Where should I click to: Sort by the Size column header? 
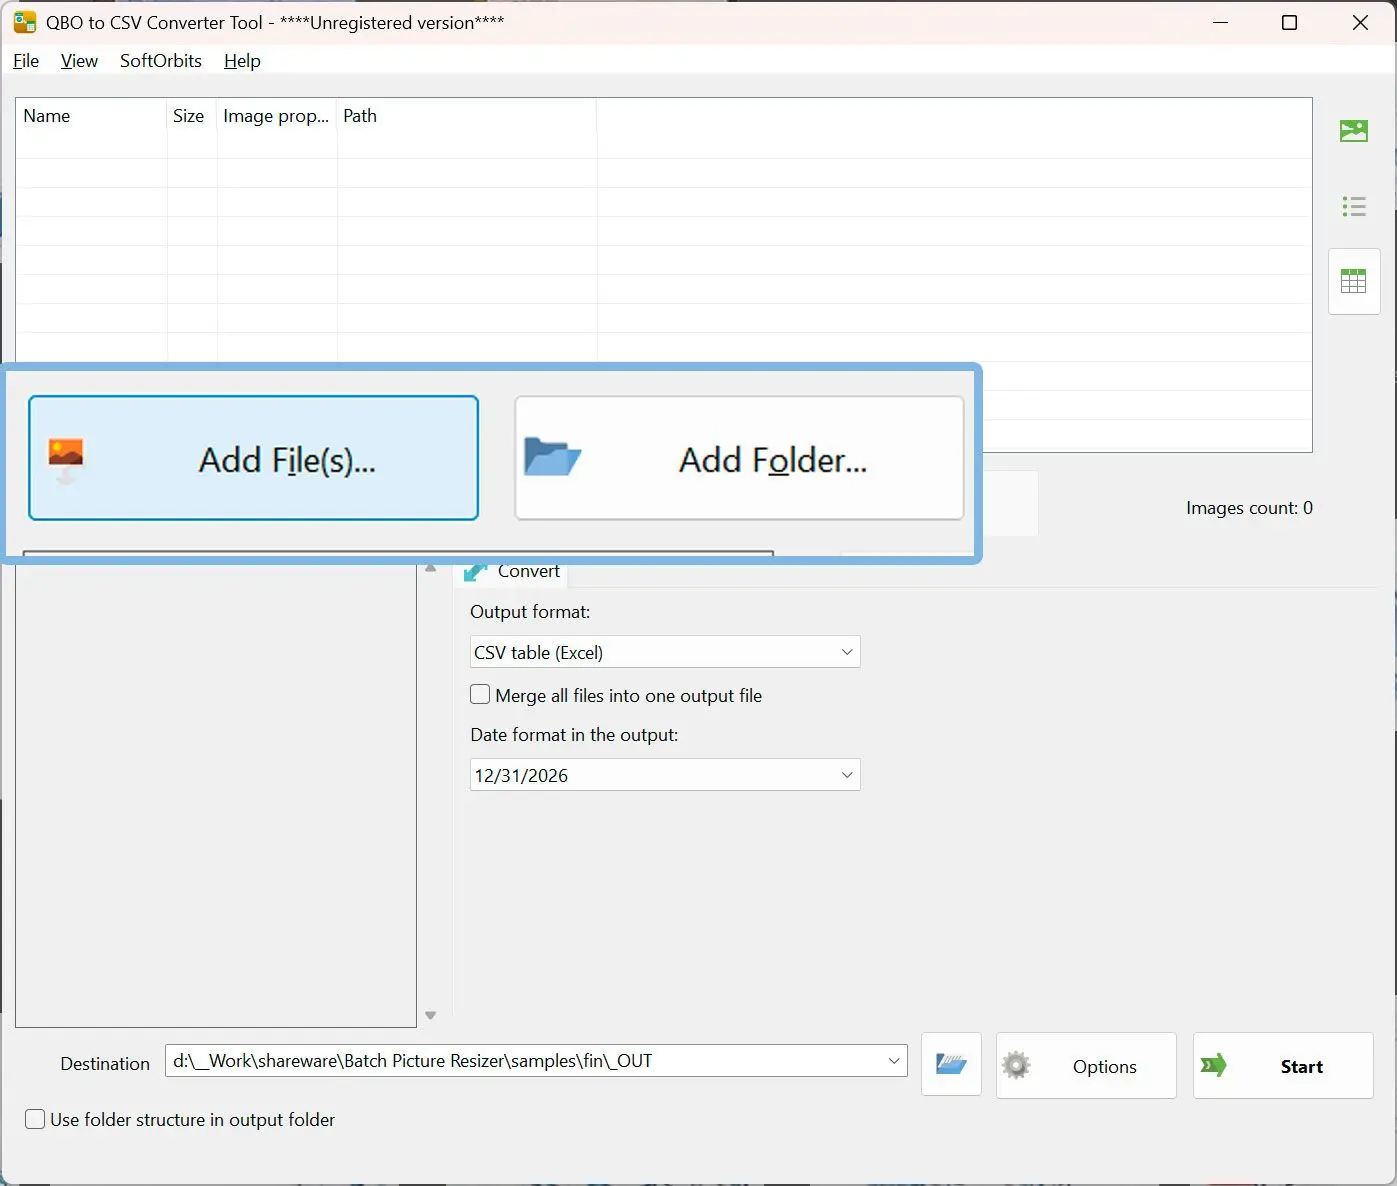(192, 116)
